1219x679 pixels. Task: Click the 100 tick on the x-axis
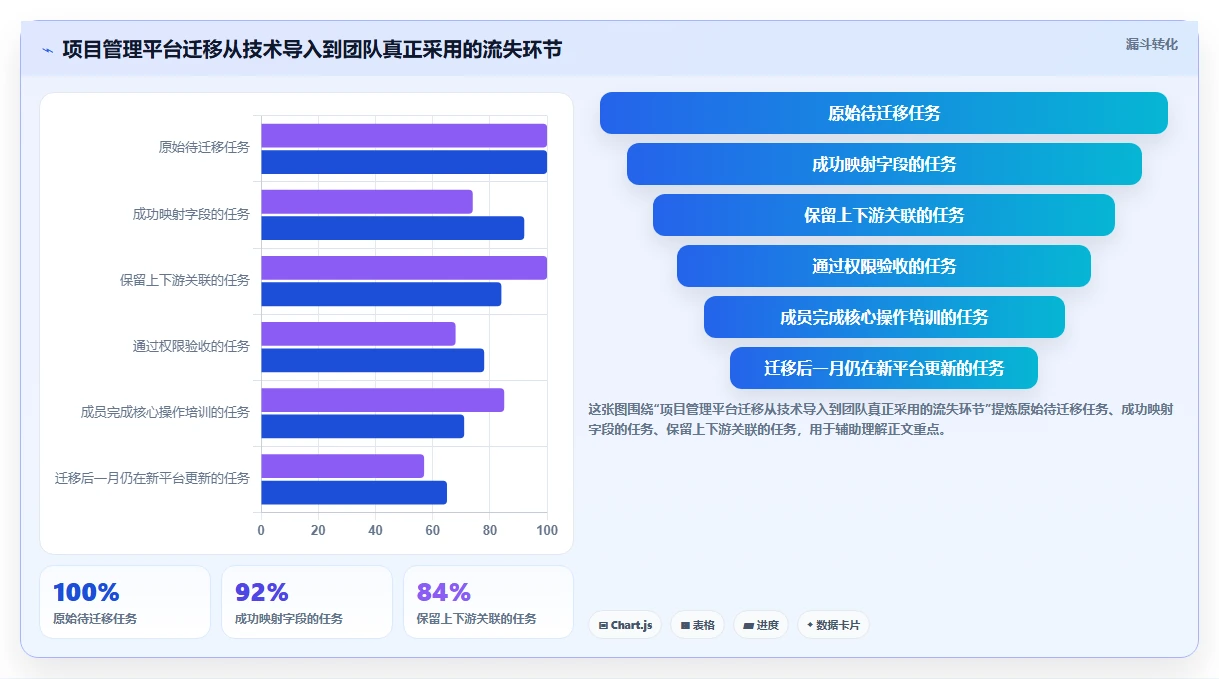tap(547, 530)
